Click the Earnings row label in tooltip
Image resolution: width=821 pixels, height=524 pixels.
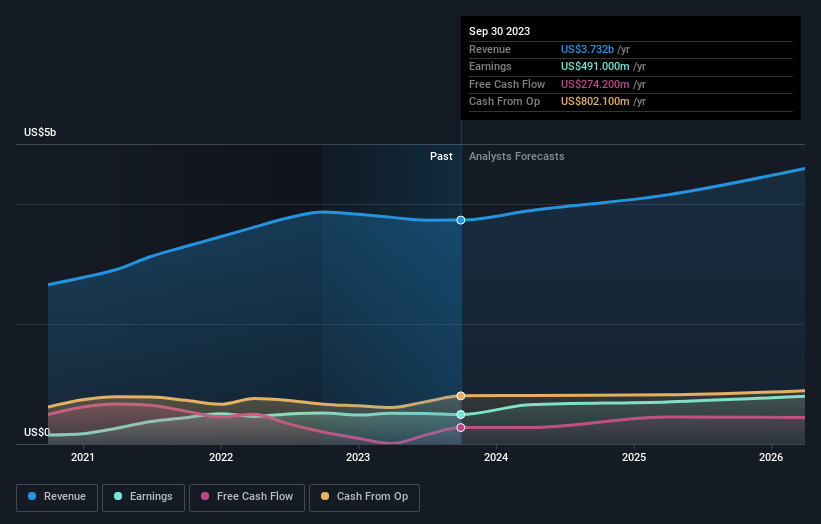(x=490, y=66)
